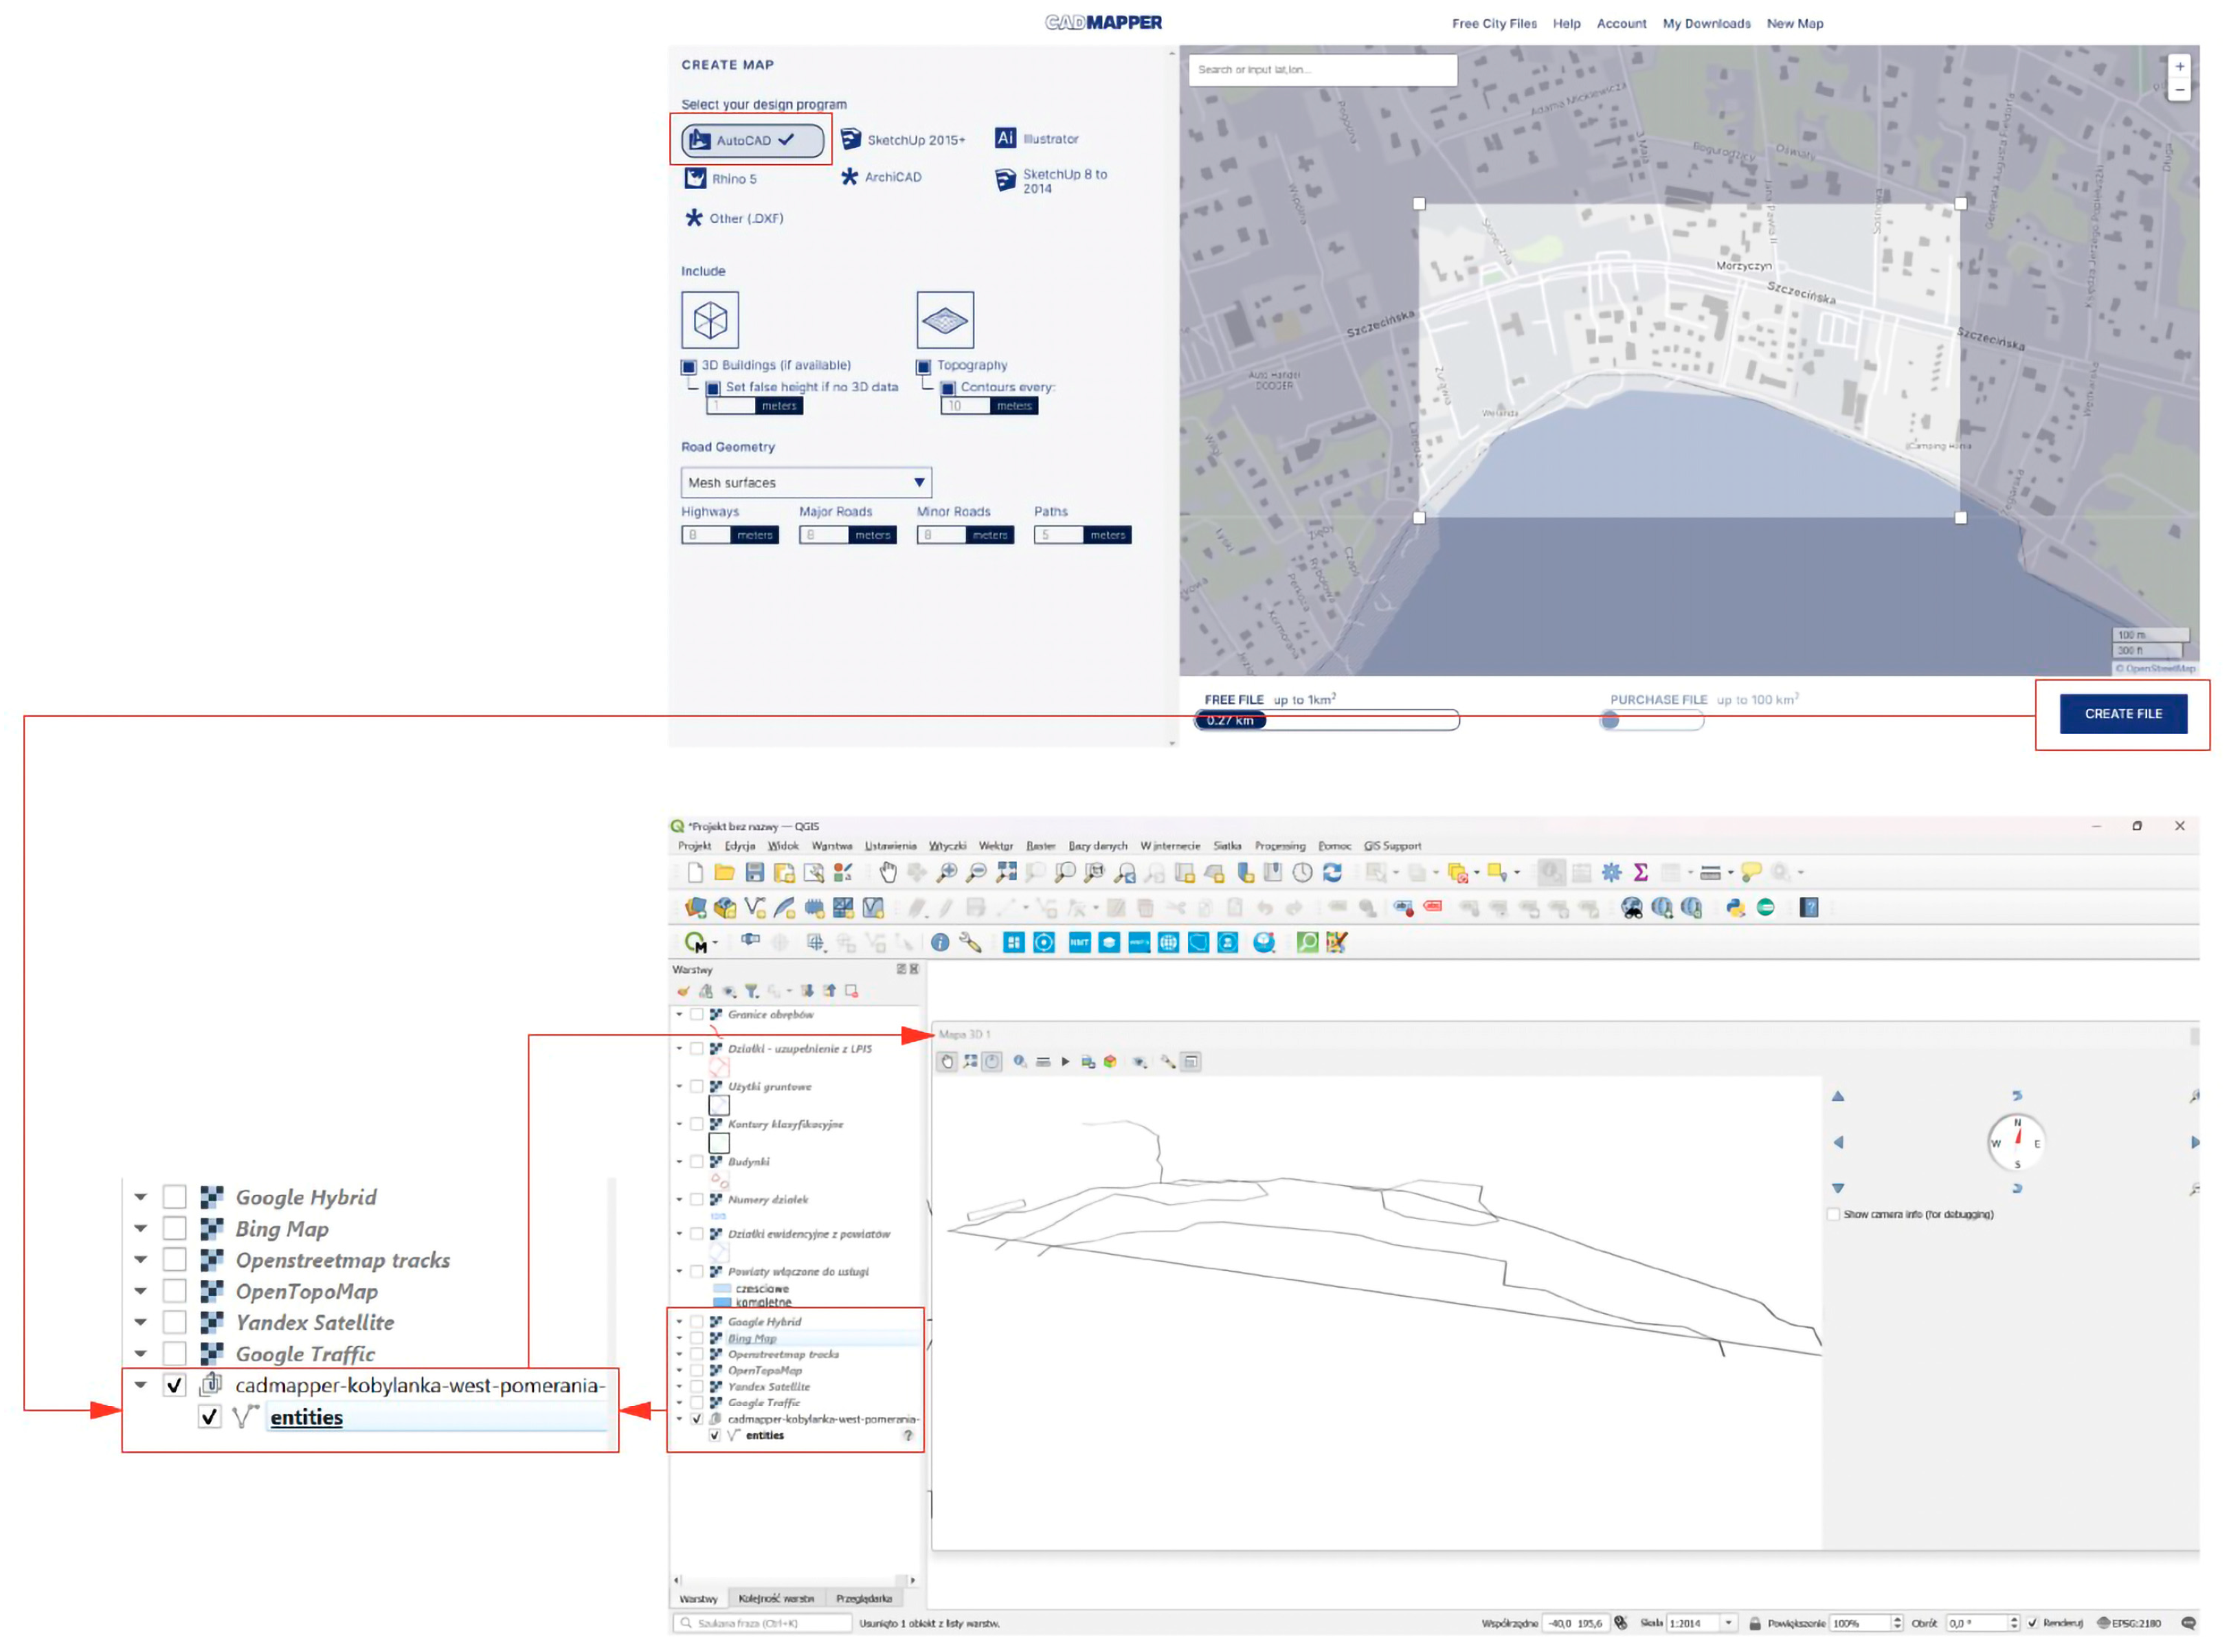Screen dimensions: 2231x1652
Task: Collapse the Budynki layer expander arrow
Action: tap(680, 1162)
